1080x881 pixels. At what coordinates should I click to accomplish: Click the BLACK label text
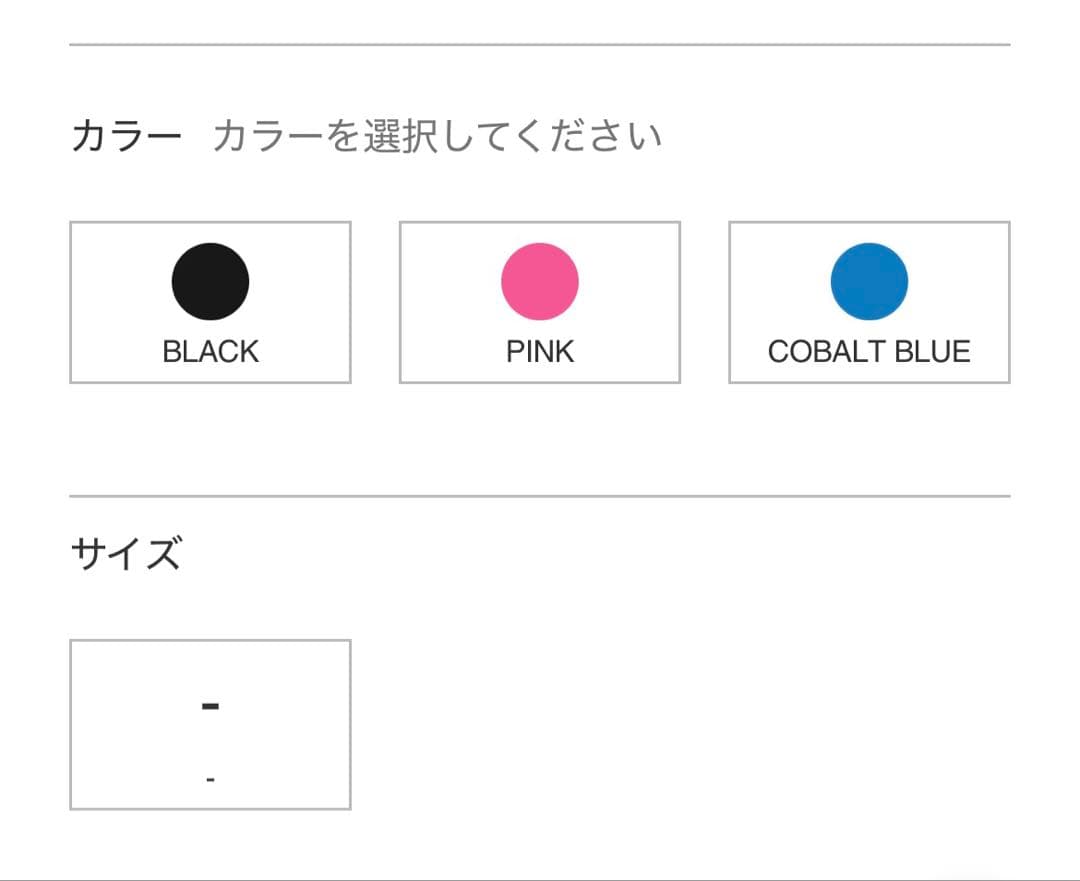pyautogui.click(x=209, y=350)
